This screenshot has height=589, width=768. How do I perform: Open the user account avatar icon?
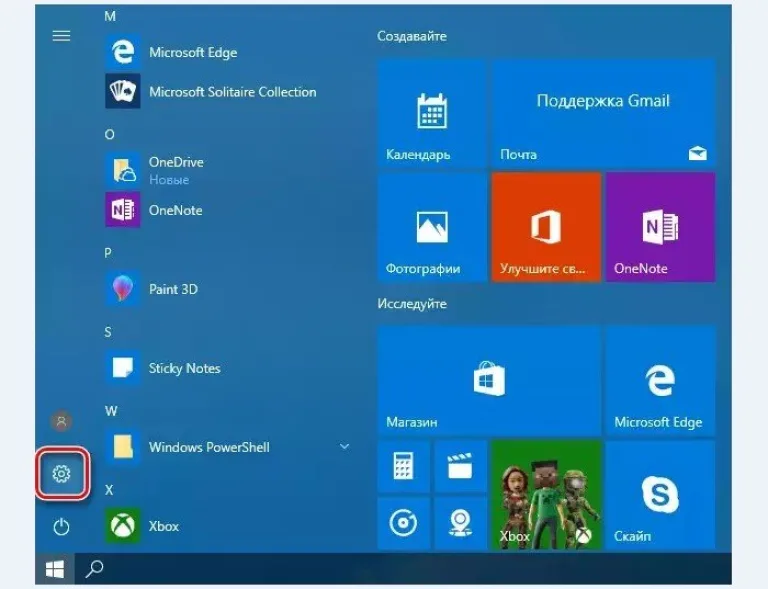coord(61,421)
